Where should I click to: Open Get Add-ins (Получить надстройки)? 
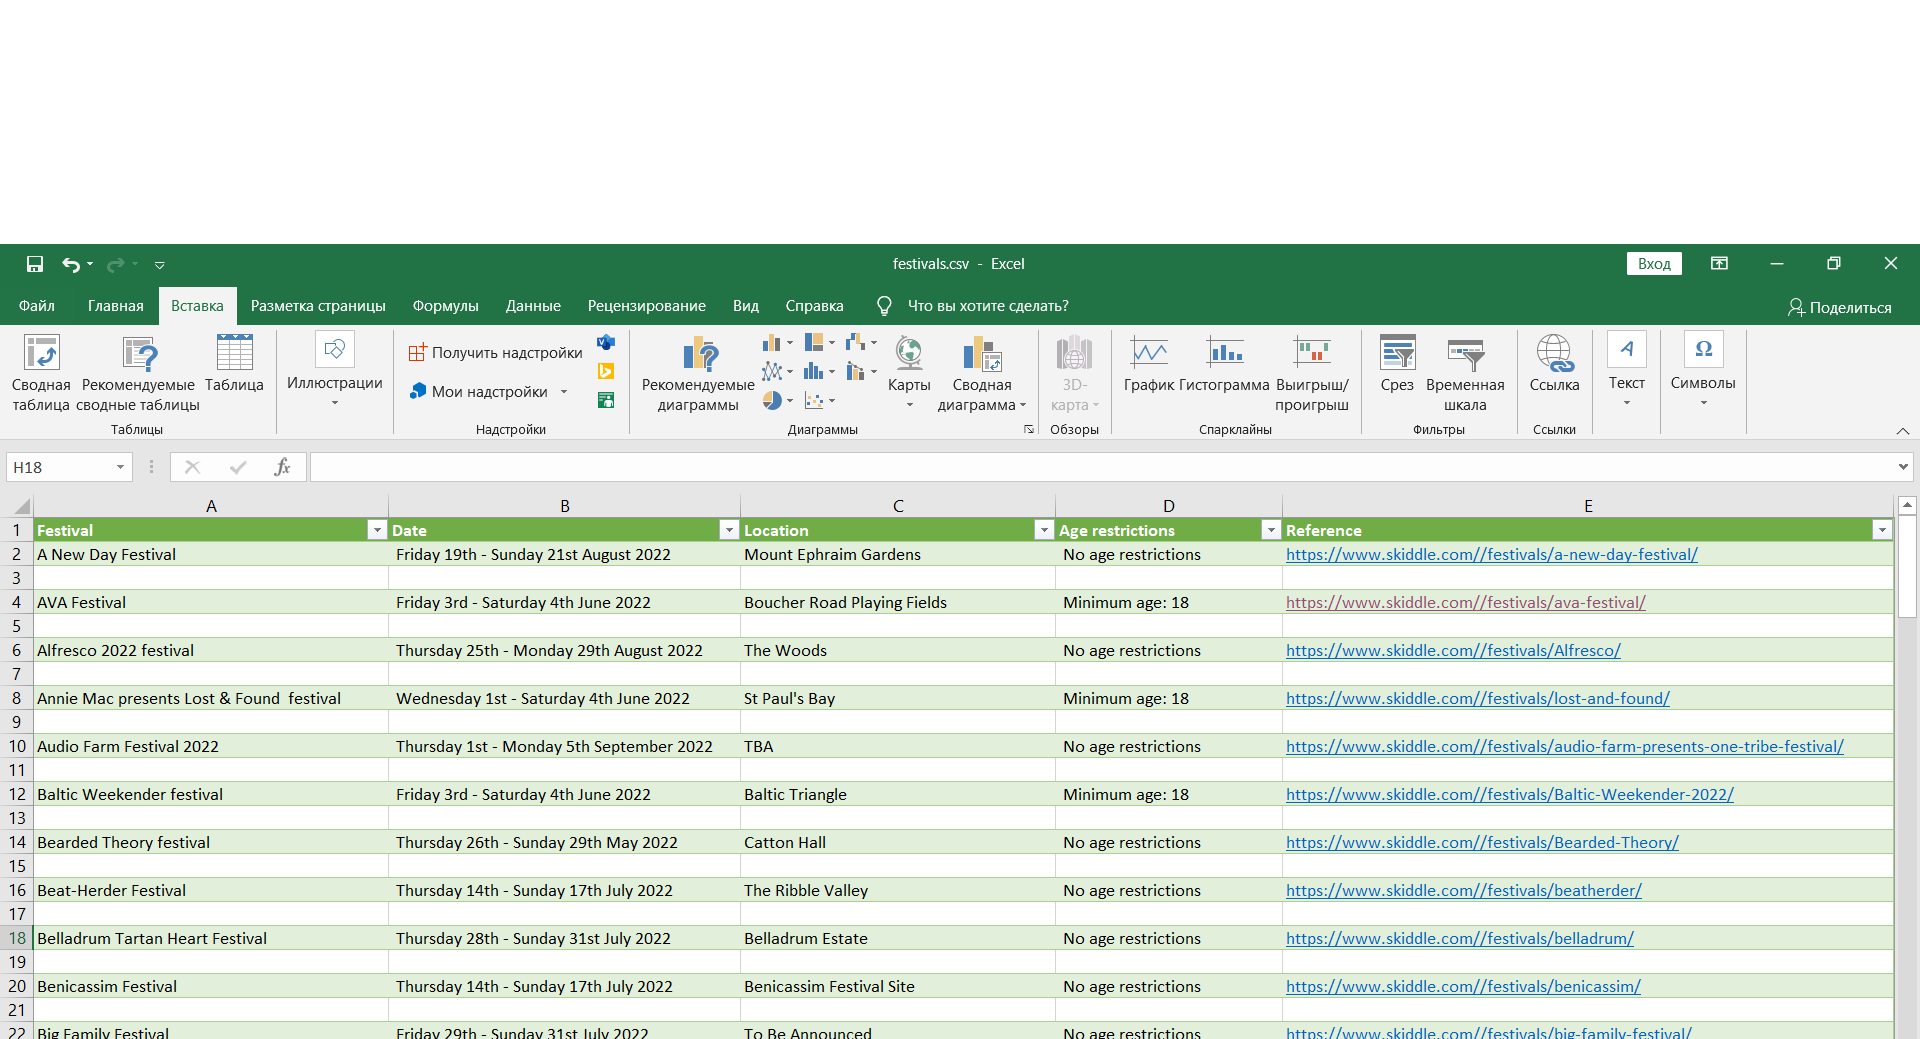coord(495,353)
